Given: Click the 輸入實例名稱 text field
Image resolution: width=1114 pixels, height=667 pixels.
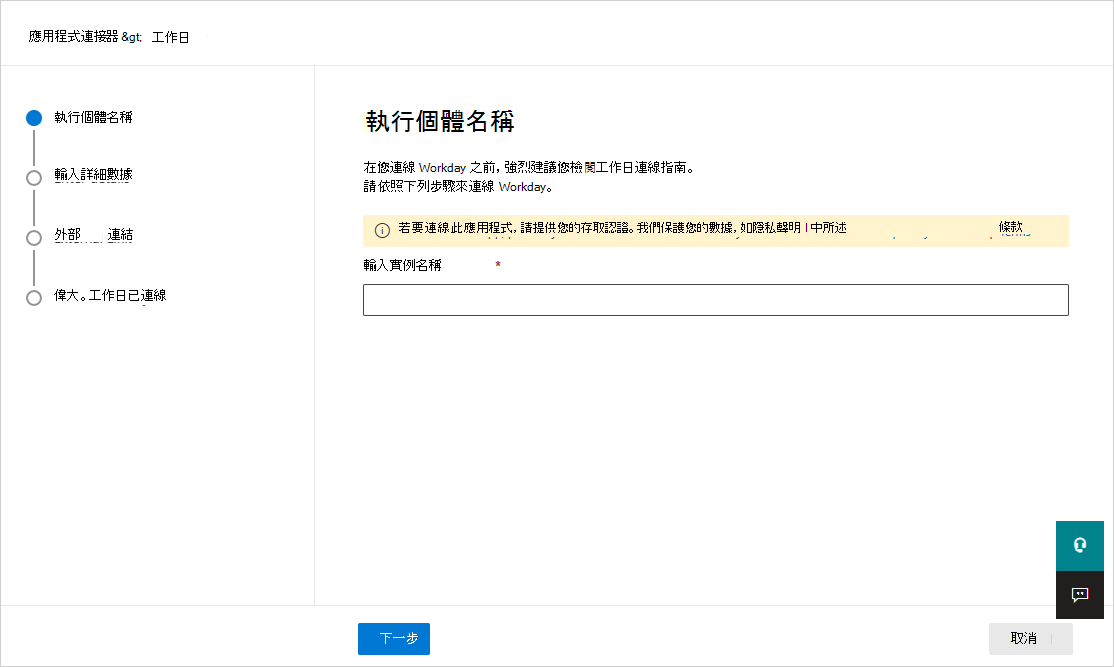Looking at the screenshot, I should coord(716,299).
